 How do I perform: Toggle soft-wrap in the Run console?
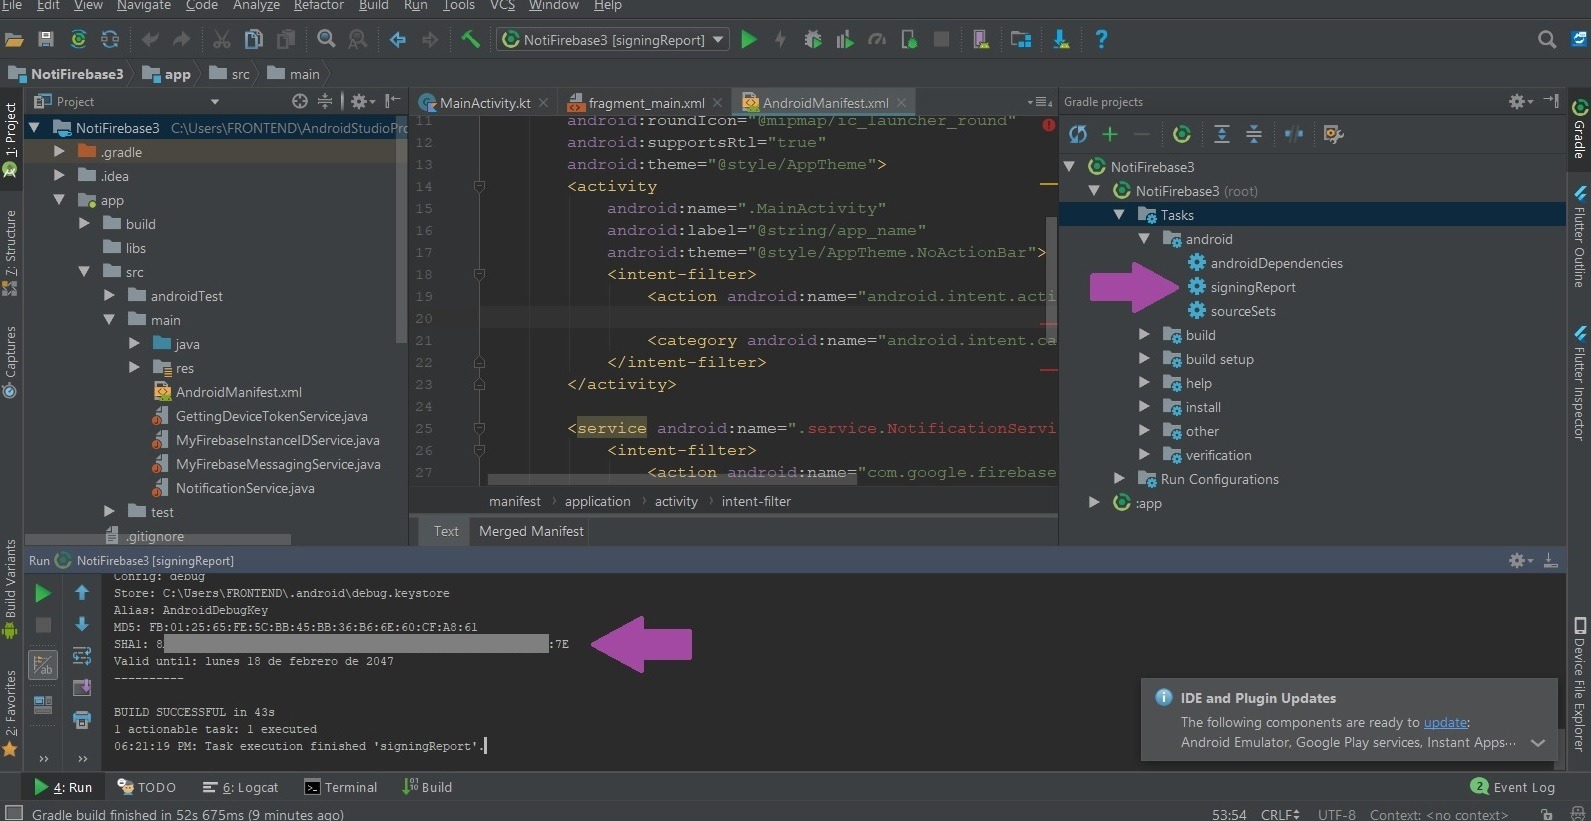(x=82, y=656)
